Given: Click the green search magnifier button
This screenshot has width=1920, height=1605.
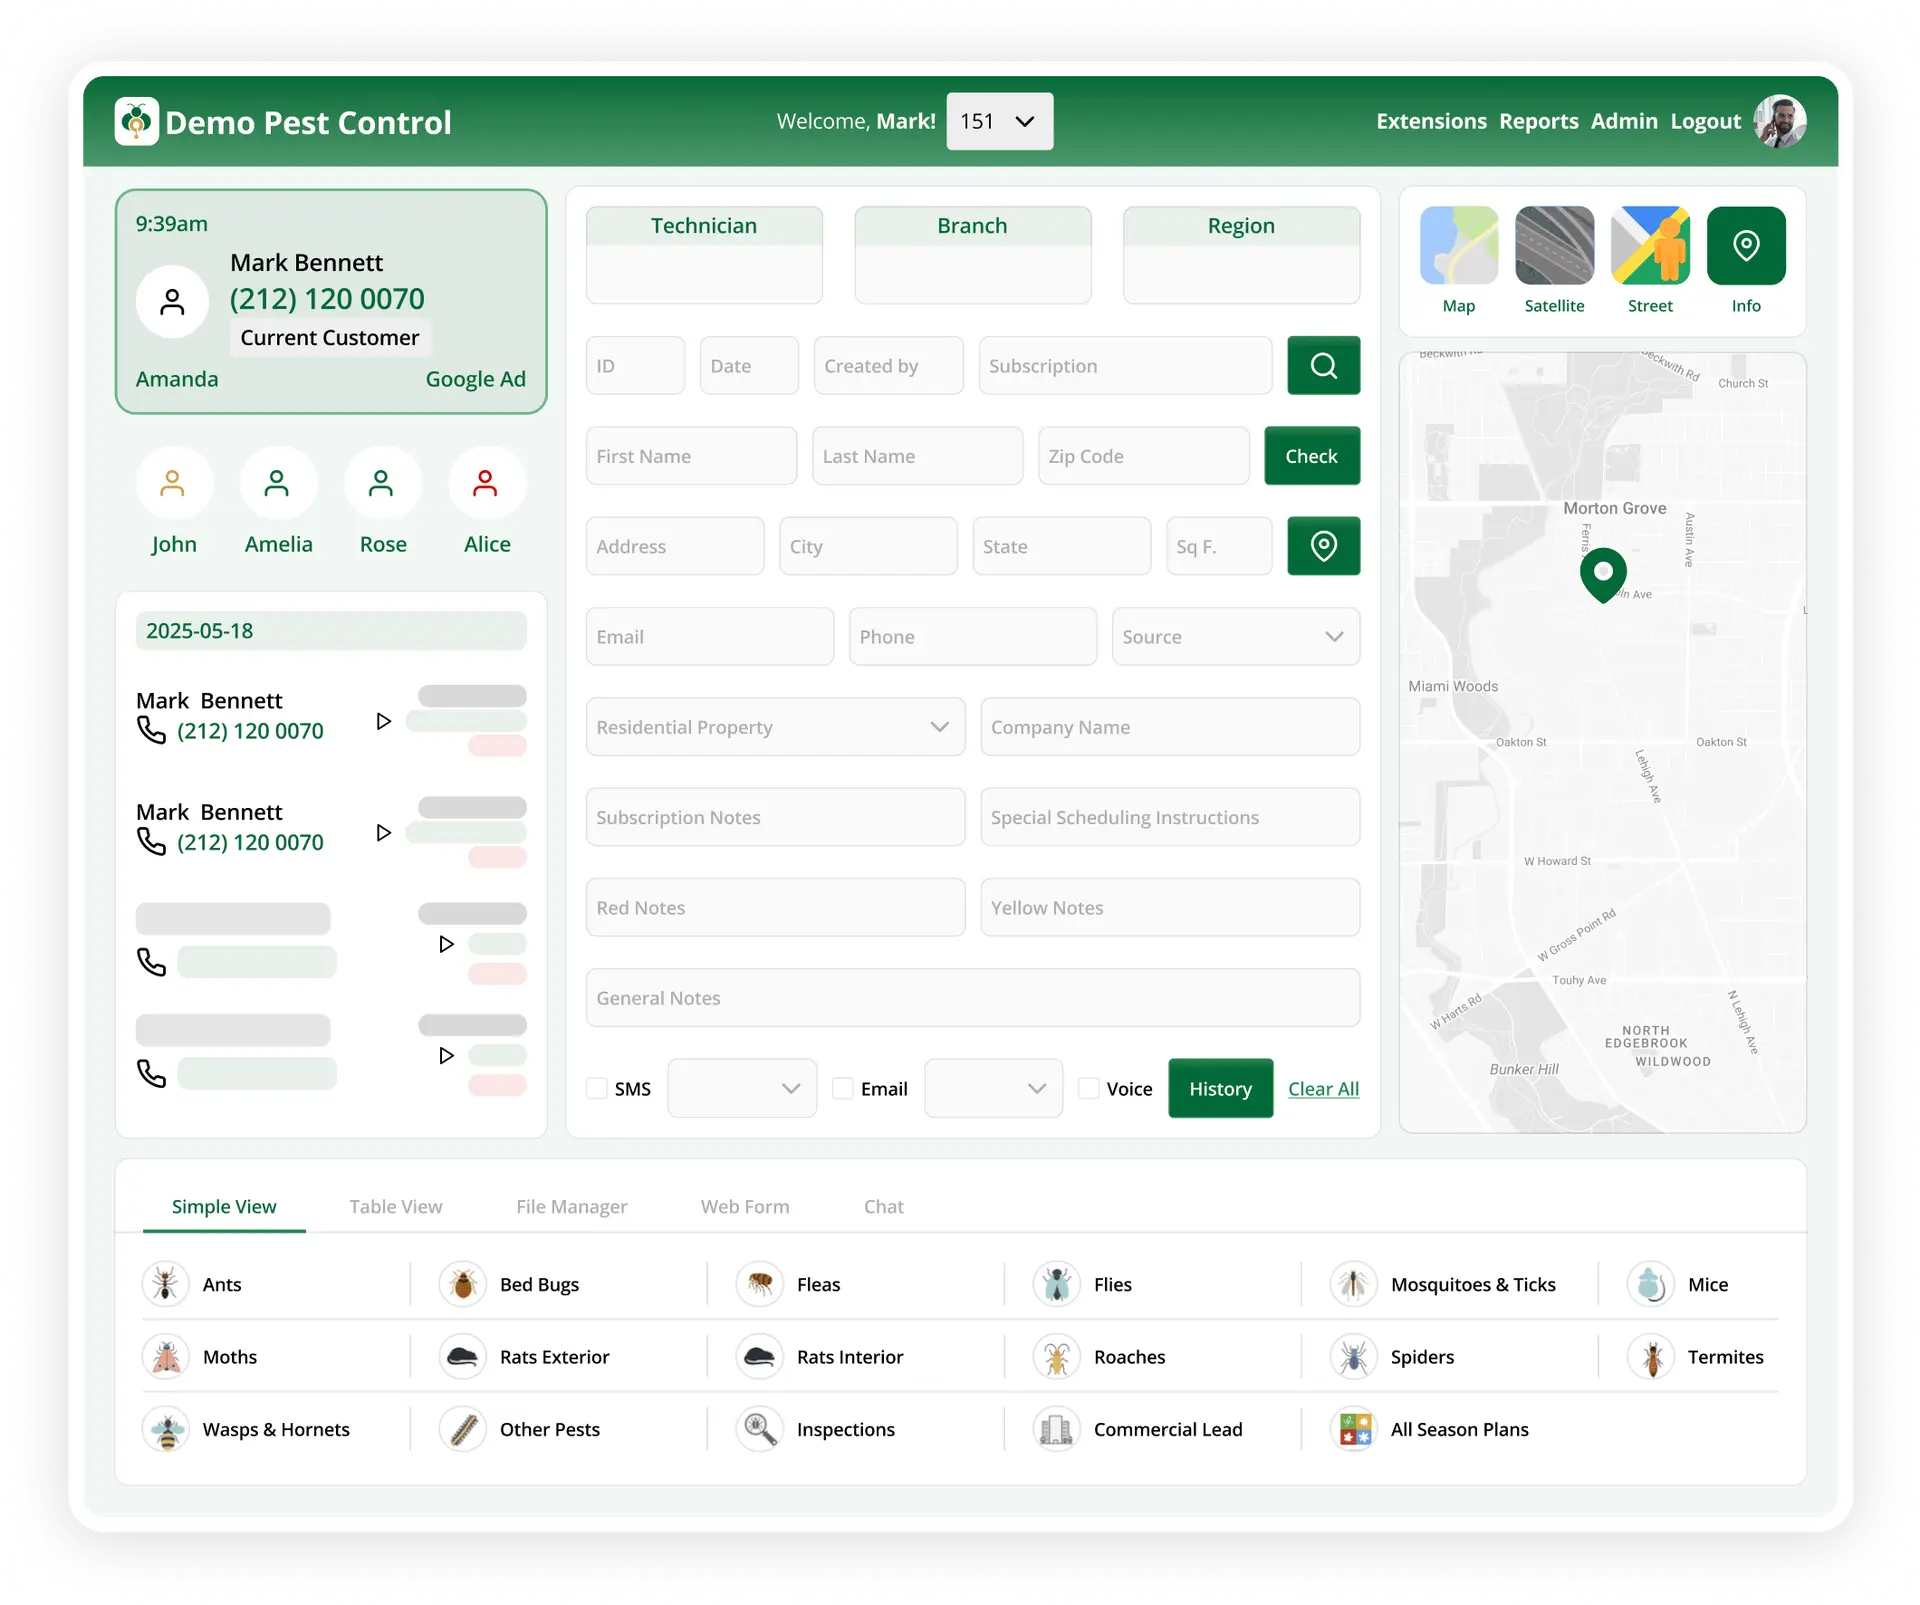Looking at the screenshot, I should pyautogui.click(x=1322, y=366).
